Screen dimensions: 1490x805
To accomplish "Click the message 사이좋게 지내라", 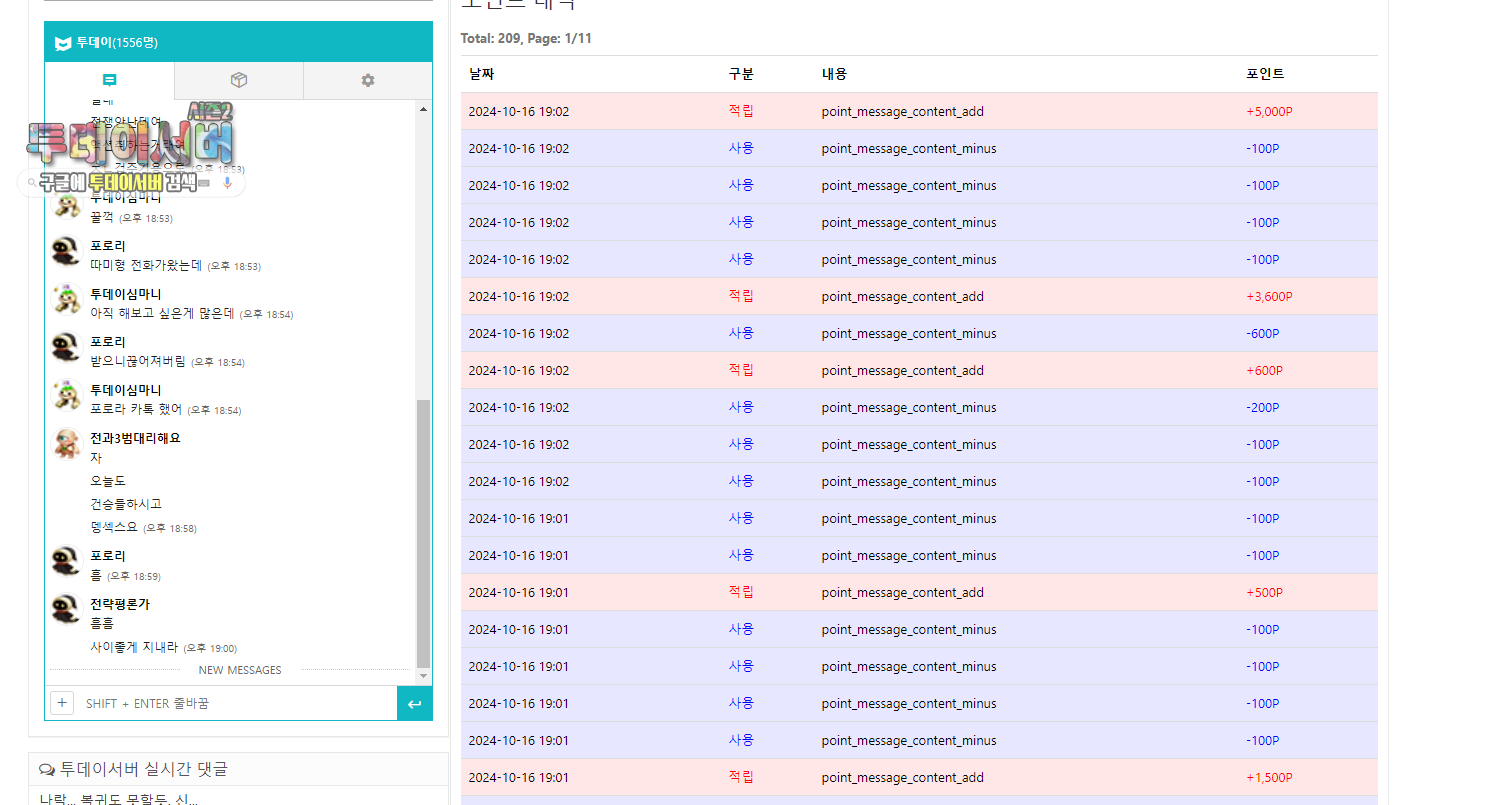I will click(x=134, y=647).
